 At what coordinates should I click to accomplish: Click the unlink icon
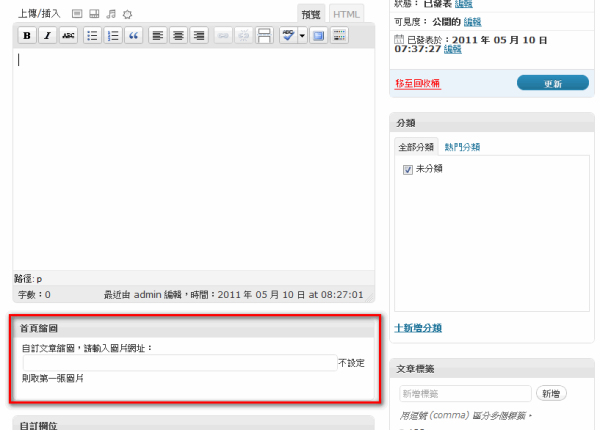click(x=244, y=36)
